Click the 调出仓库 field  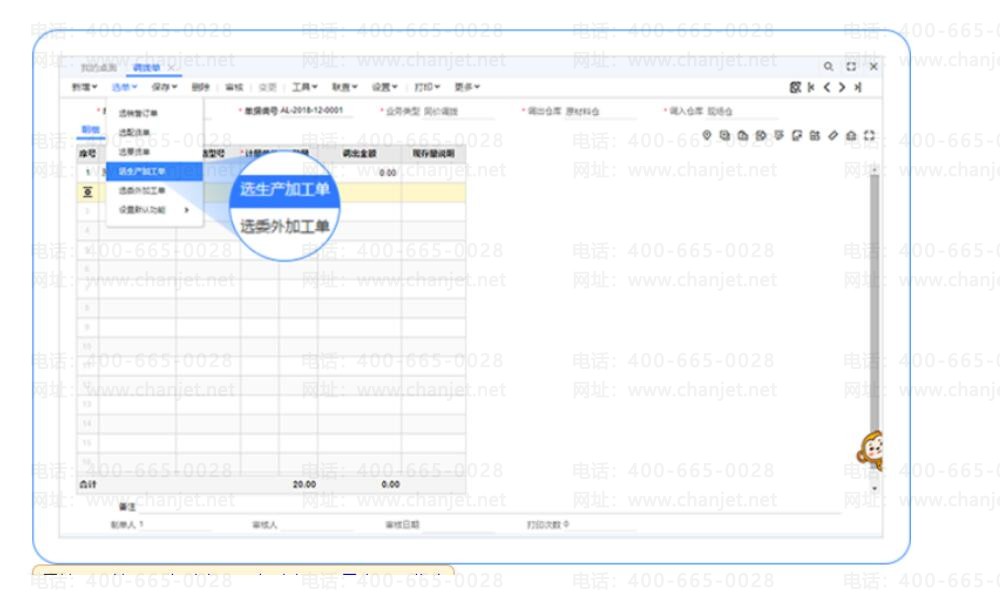pos(600,111)
